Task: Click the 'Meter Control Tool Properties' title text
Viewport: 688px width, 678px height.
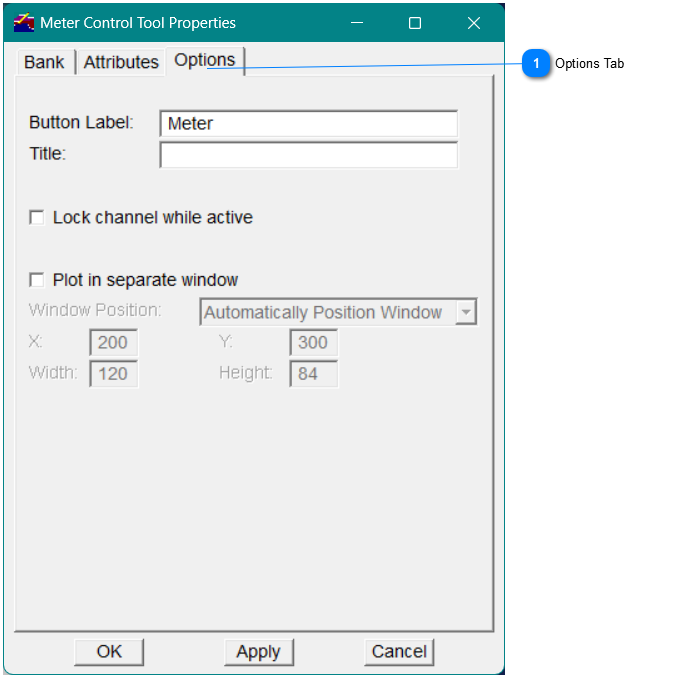Action: pos(138,23)
